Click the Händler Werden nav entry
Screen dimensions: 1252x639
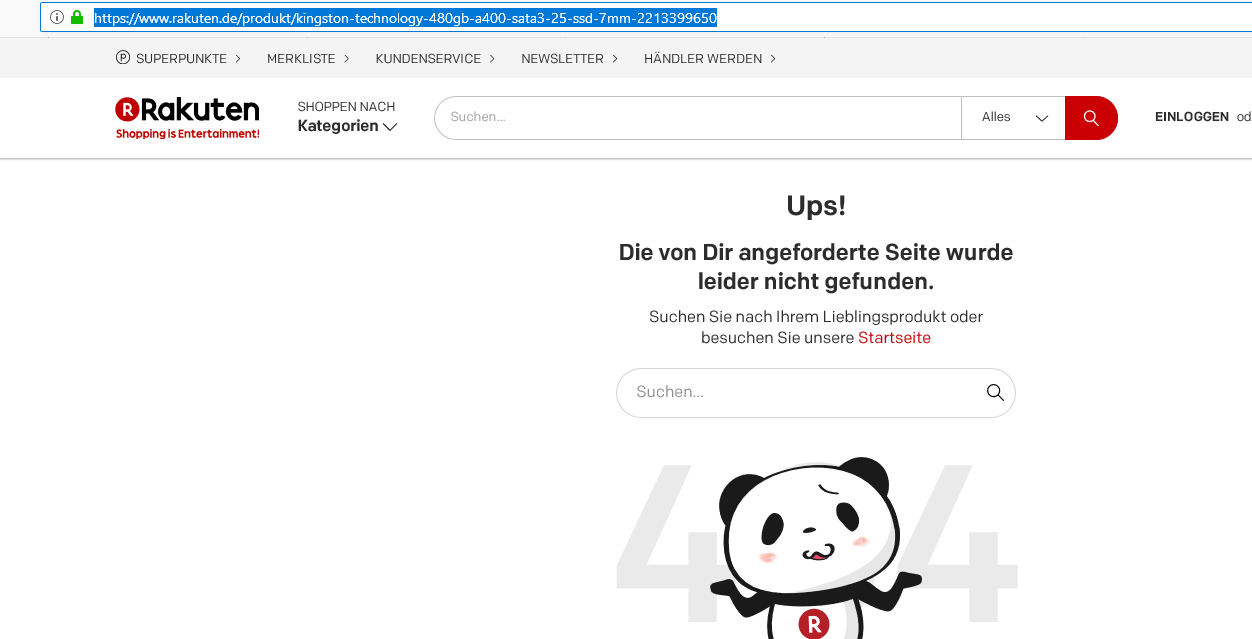[702, 58]
